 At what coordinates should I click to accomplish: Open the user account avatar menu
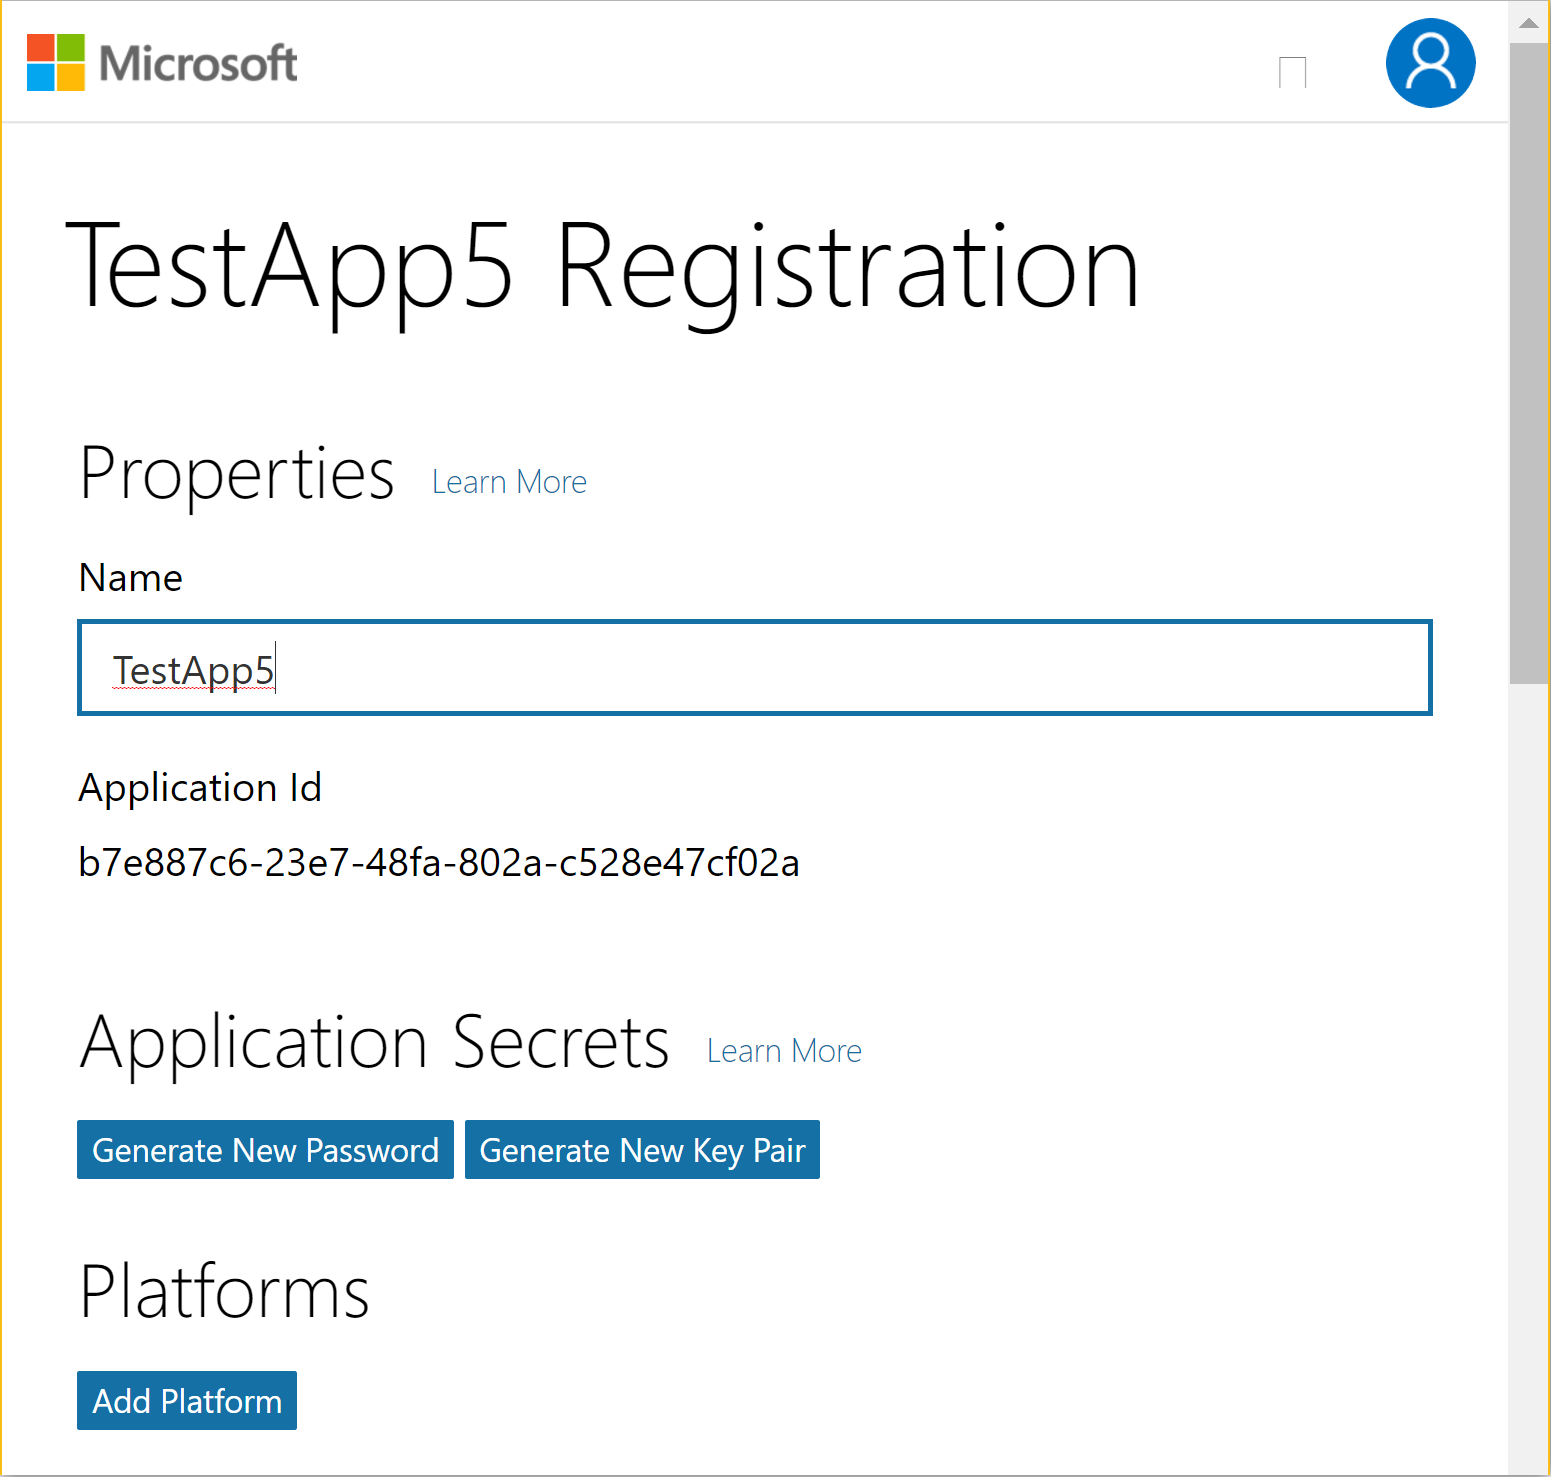click(x=1430, y=63)
